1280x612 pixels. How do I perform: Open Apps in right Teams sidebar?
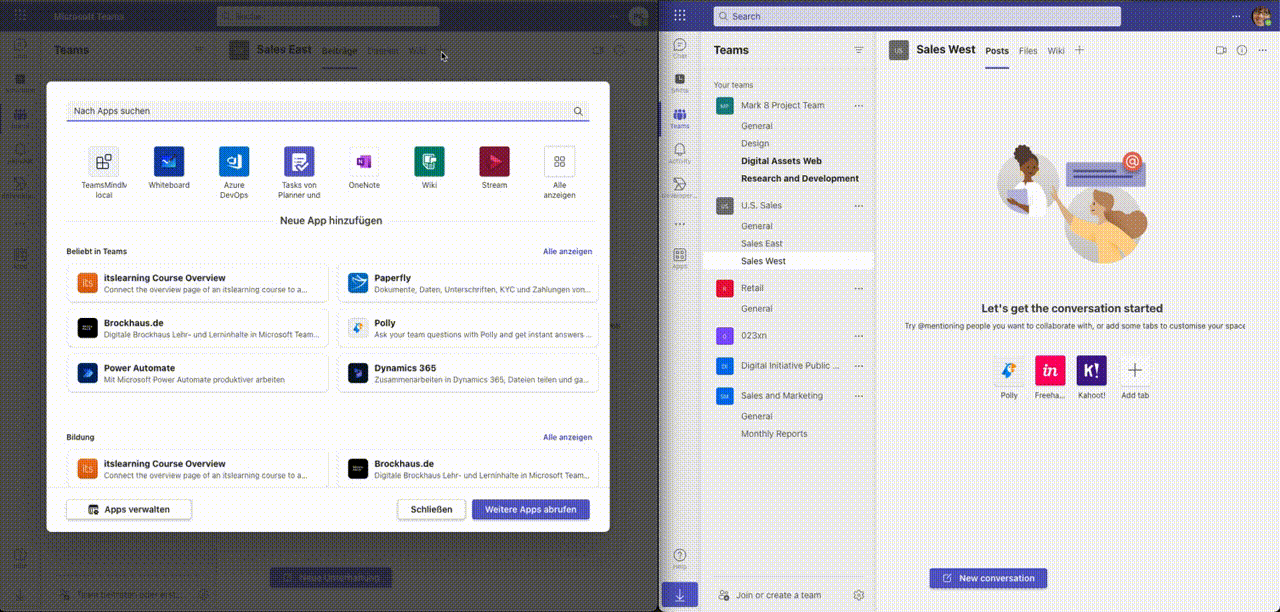(680, 259)
